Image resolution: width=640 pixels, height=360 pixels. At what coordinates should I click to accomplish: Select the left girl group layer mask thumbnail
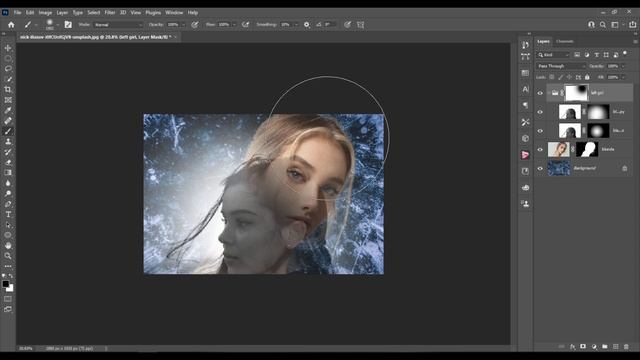pos(576,93)
